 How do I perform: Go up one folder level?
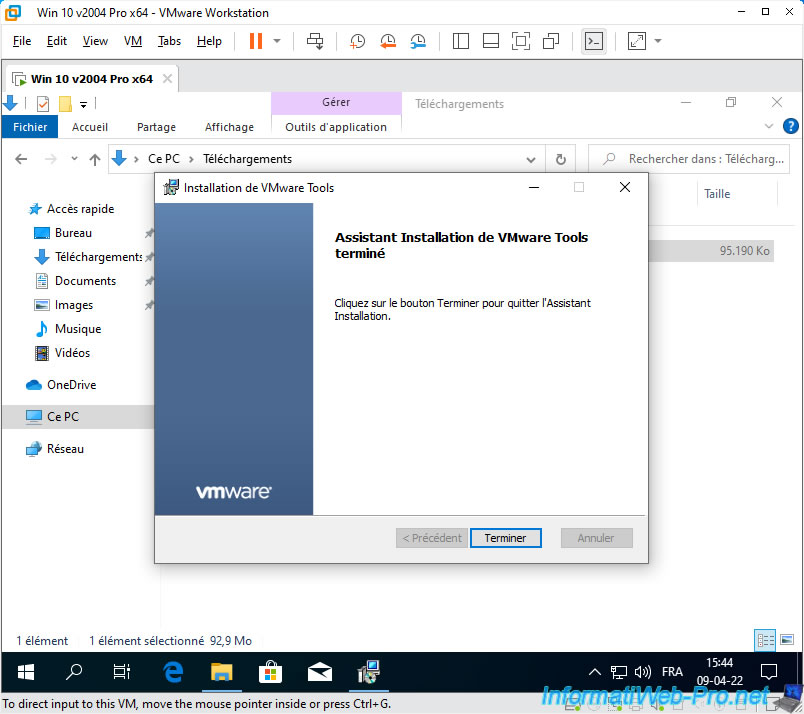95,160
